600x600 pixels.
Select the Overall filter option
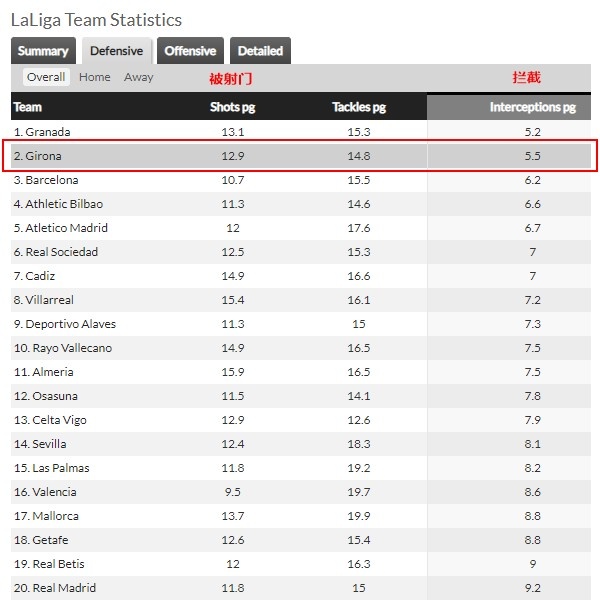[46, 77]
